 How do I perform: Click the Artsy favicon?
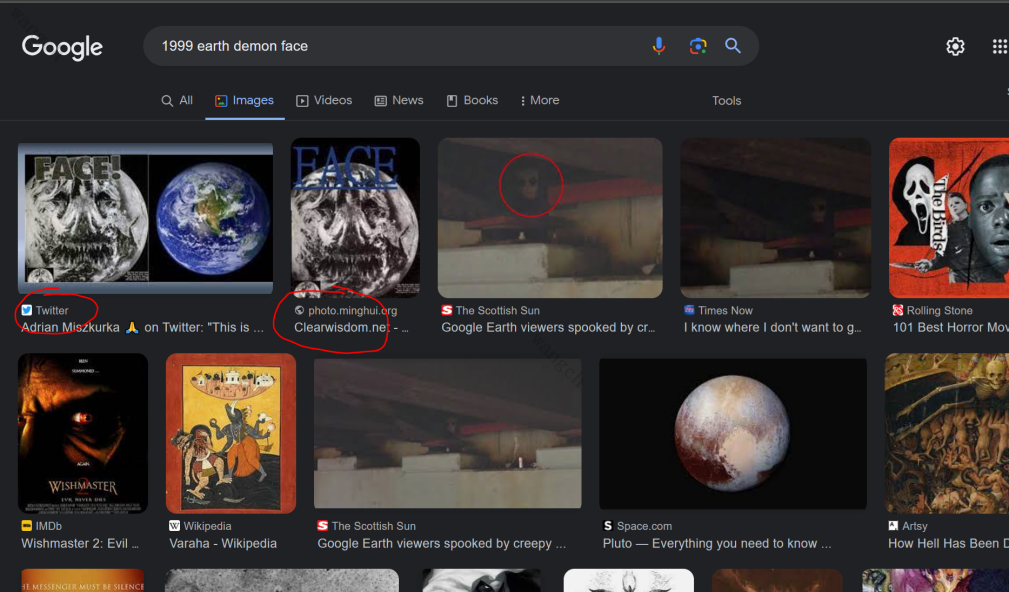(x=893, y=526)
